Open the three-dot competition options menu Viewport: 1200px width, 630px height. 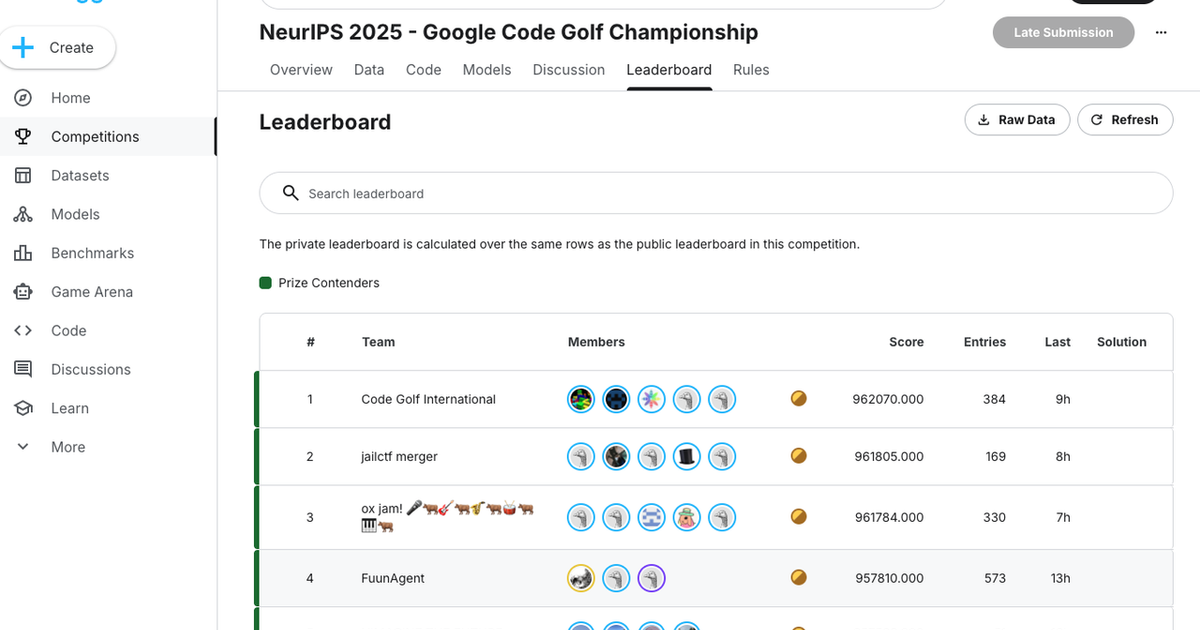click(x=1161, y=32)
